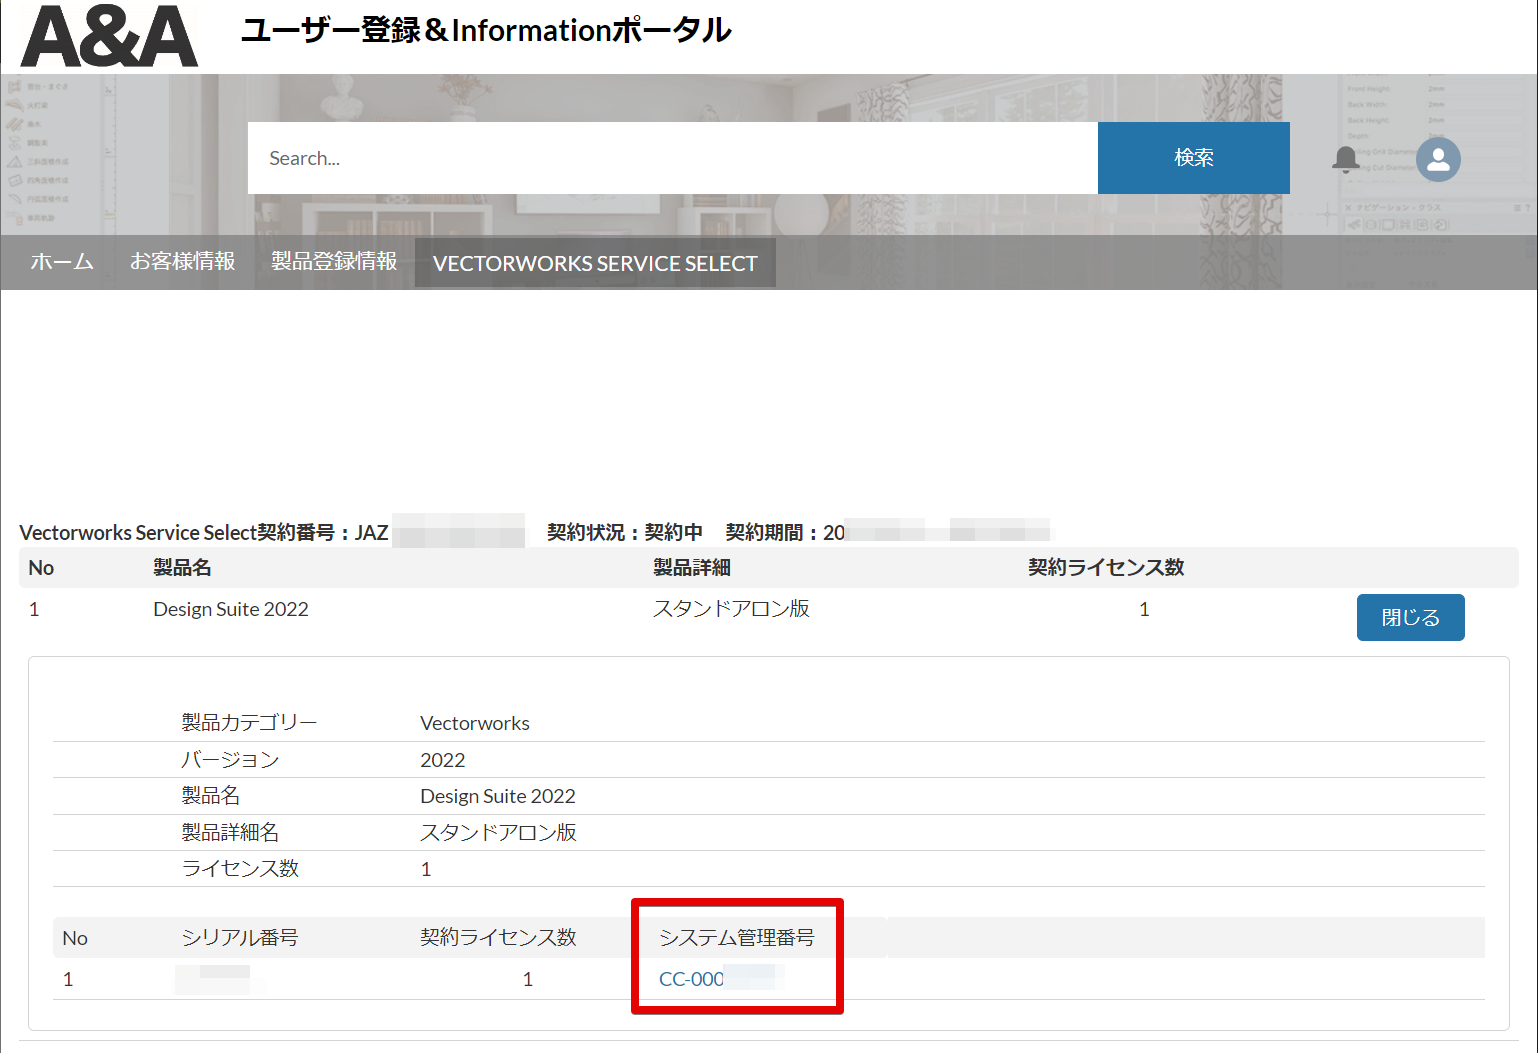Screen dimensions: 1538x1053
Task: Select Design Suite 2022 in product row
Action: 231,609
